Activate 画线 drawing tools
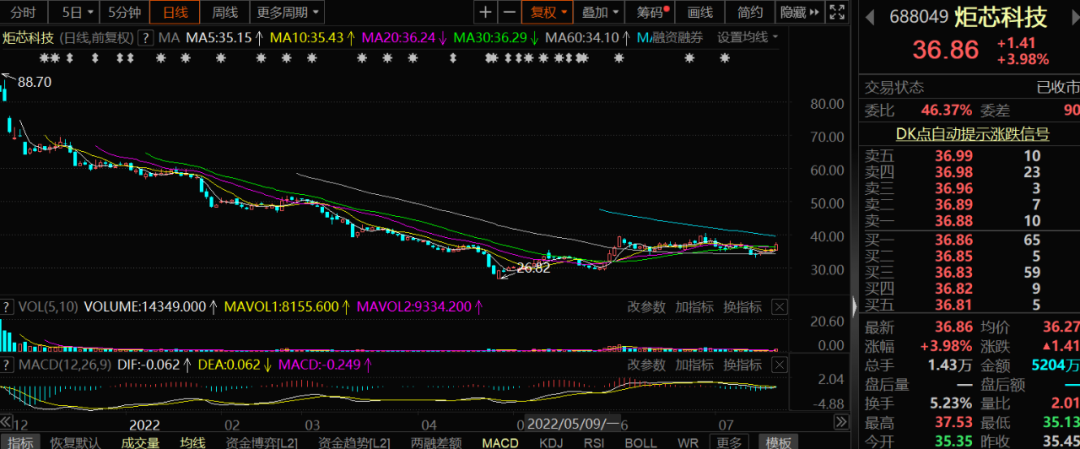Screen dimensions: 1080x449 (x=700, y=12)
